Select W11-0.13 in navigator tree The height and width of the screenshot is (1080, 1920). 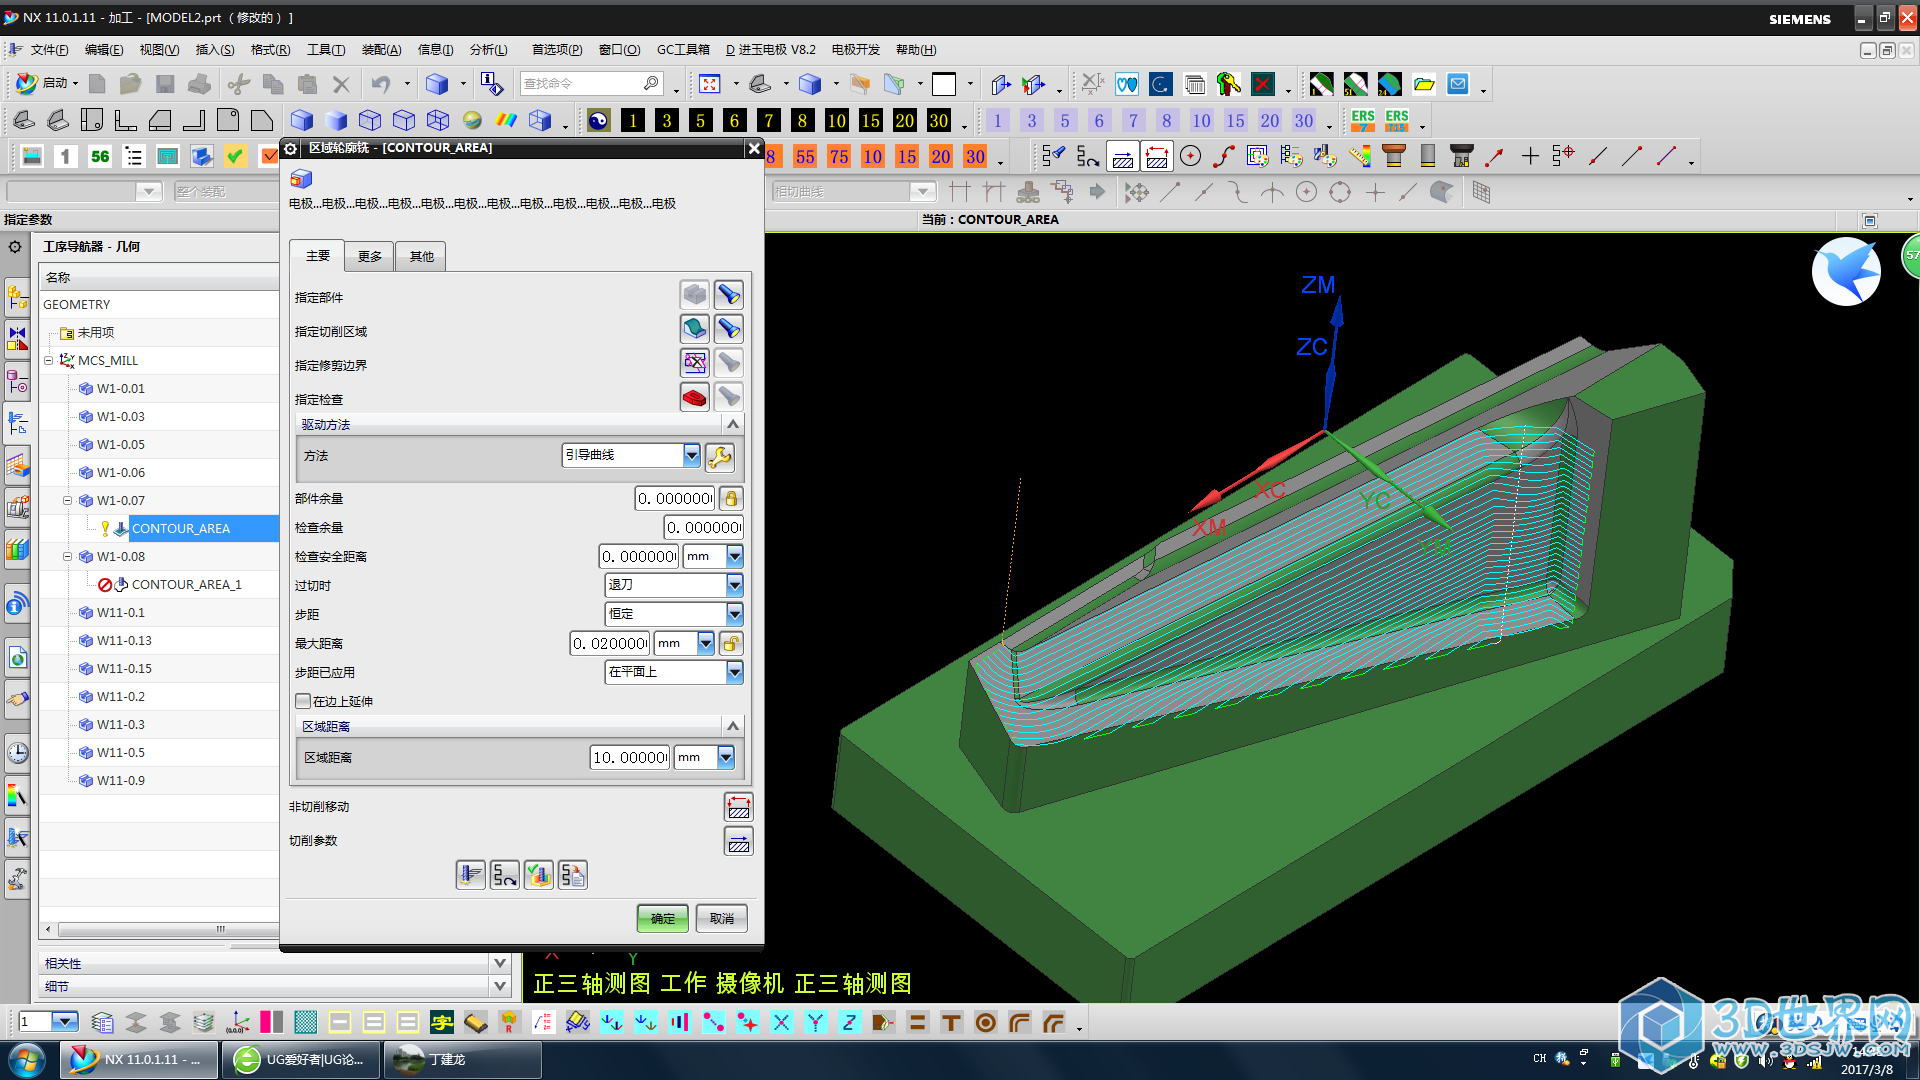pyautogui.click(x=124, y=640)
